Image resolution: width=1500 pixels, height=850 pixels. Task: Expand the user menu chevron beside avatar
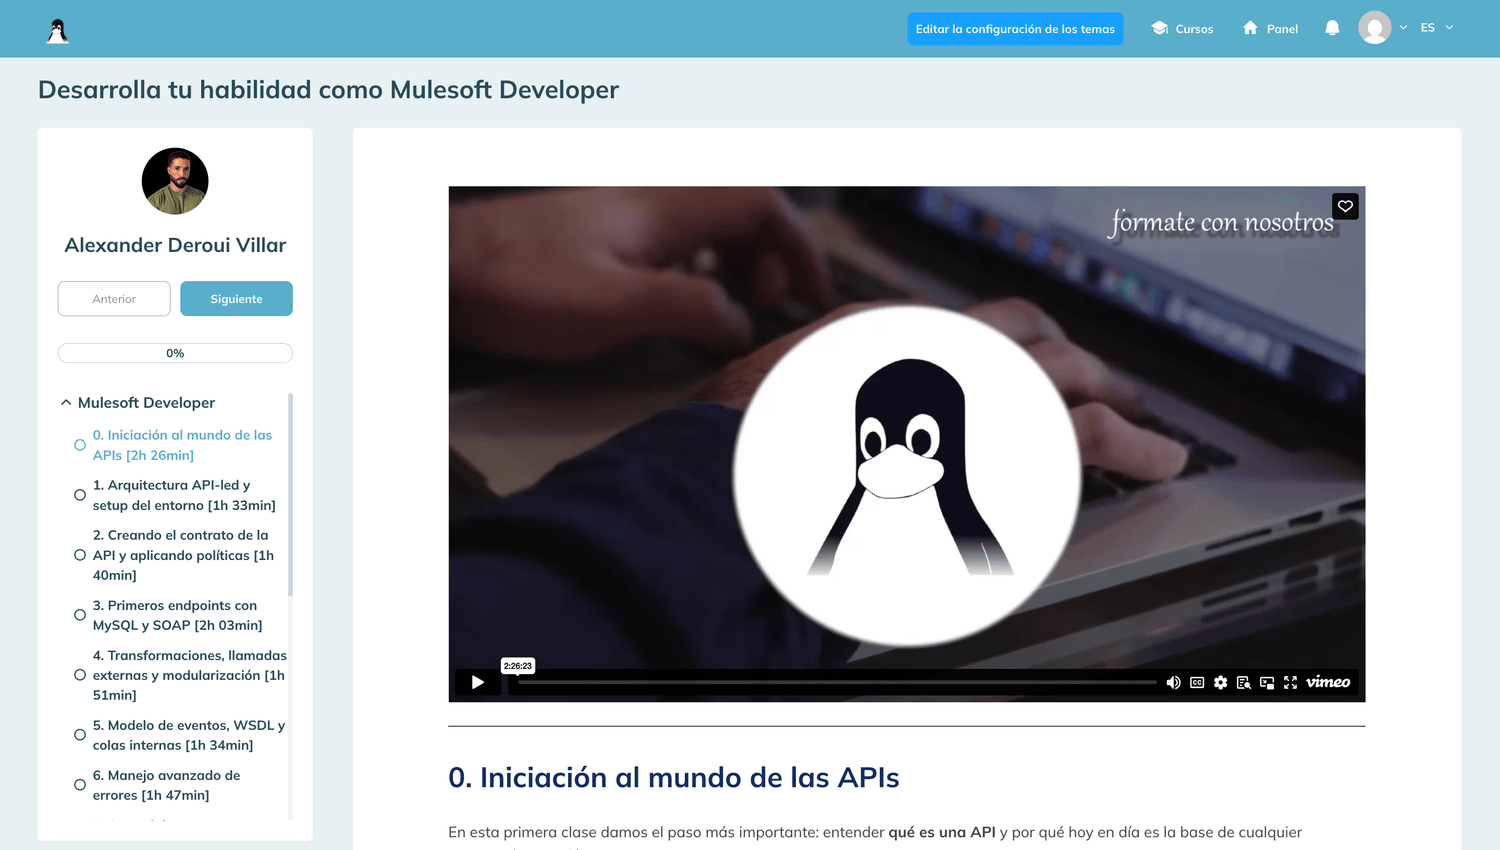1403,28
